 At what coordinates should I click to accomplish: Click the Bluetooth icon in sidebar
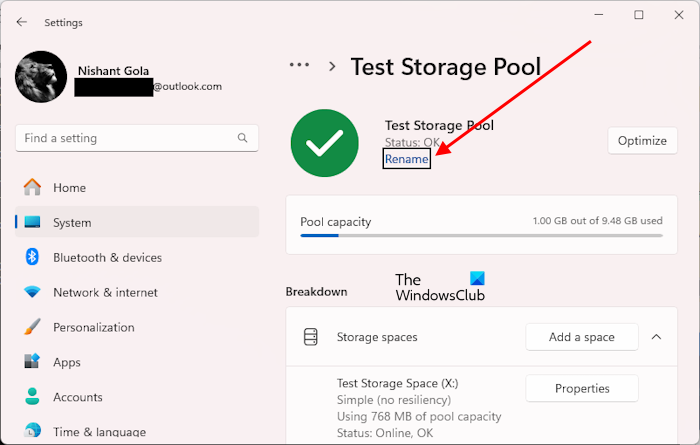click(x=32, y=257)
